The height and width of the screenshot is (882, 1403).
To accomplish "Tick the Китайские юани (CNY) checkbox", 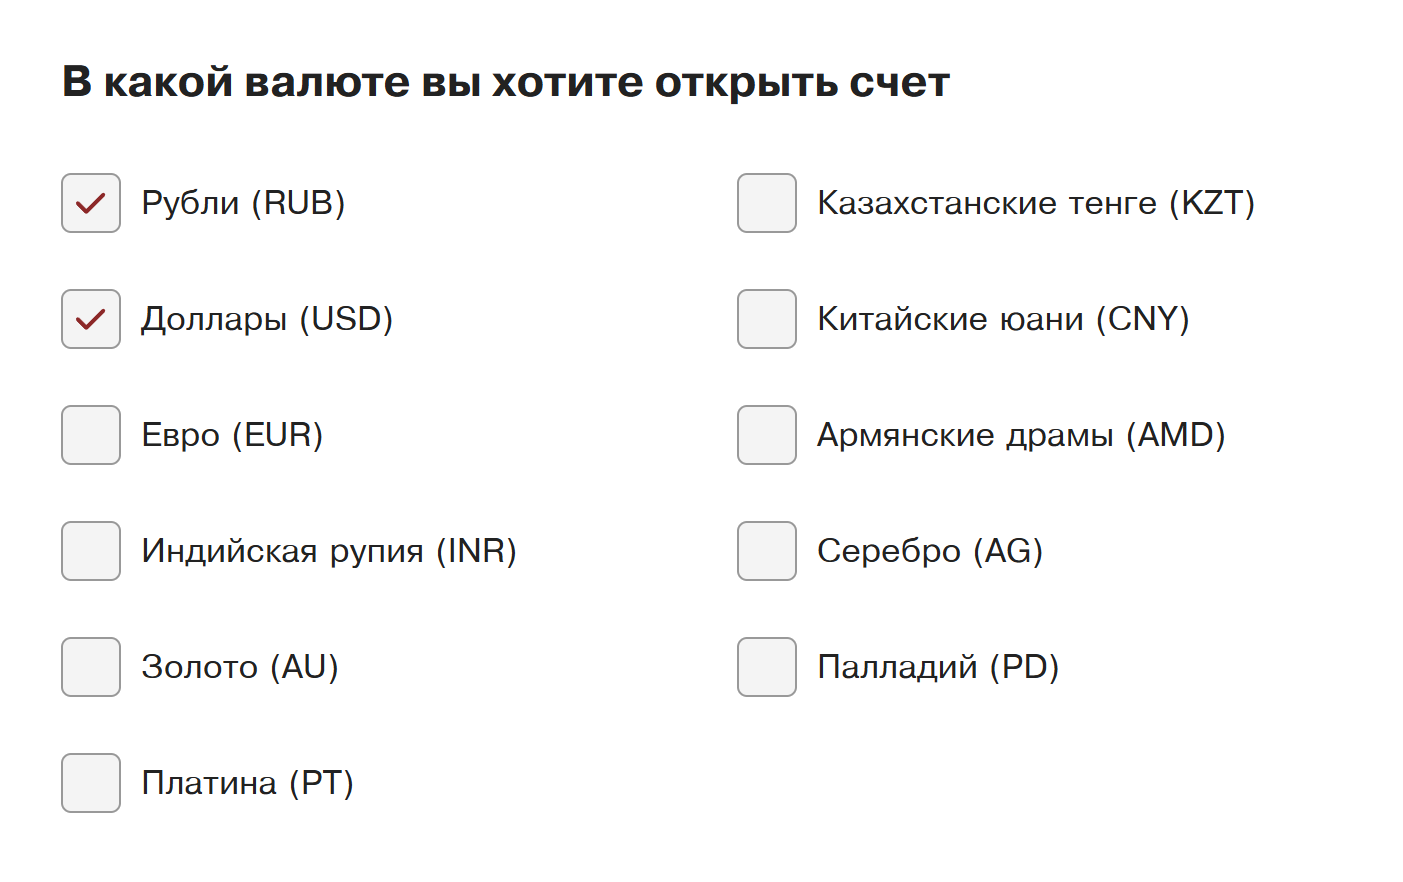I will coord(767,319).
